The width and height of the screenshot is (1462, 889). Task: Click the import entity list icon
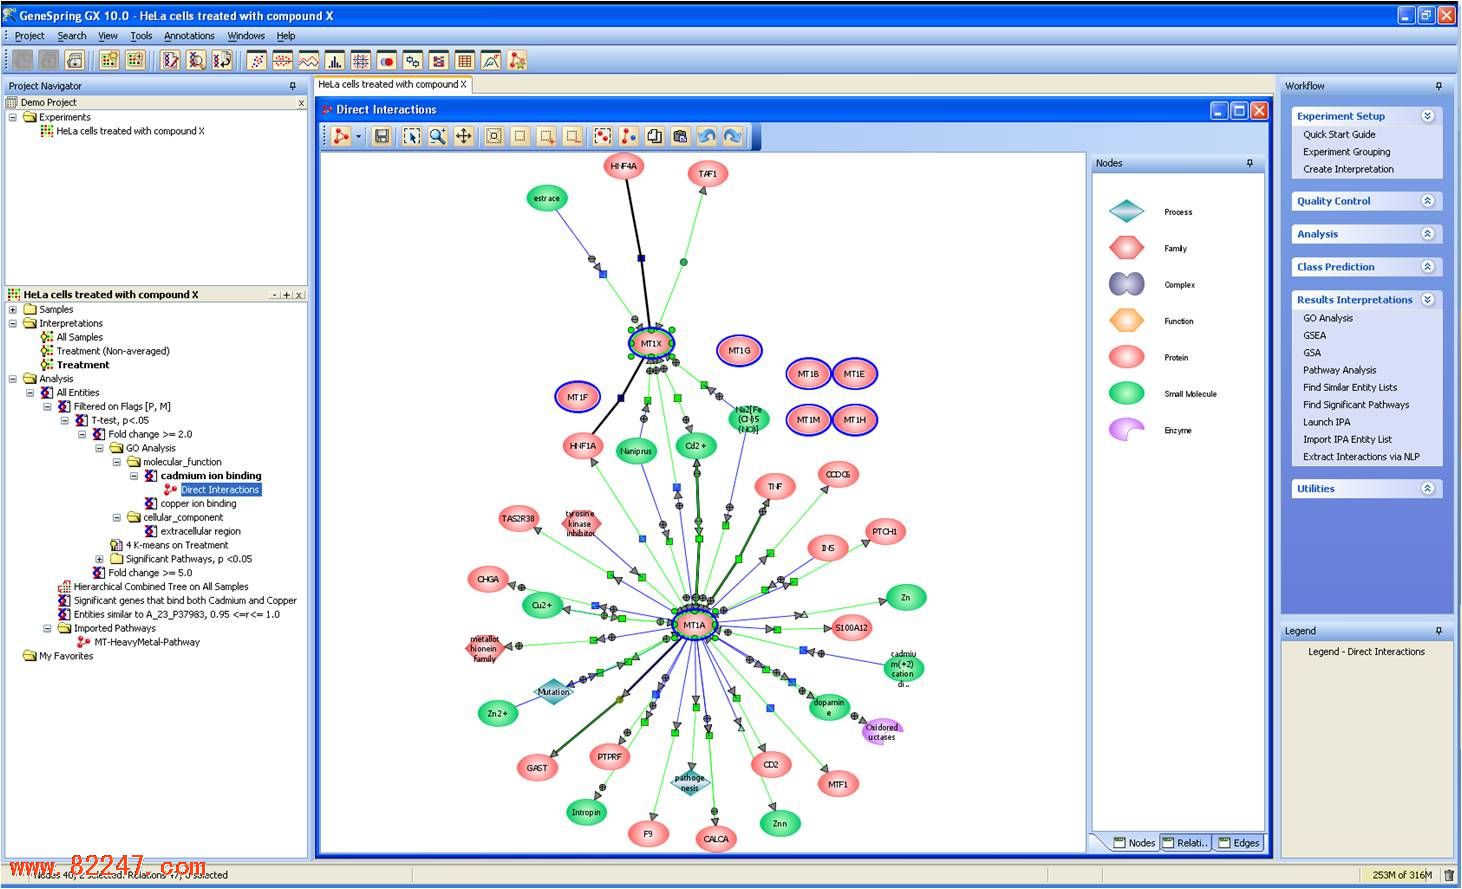tap(222, 61)
